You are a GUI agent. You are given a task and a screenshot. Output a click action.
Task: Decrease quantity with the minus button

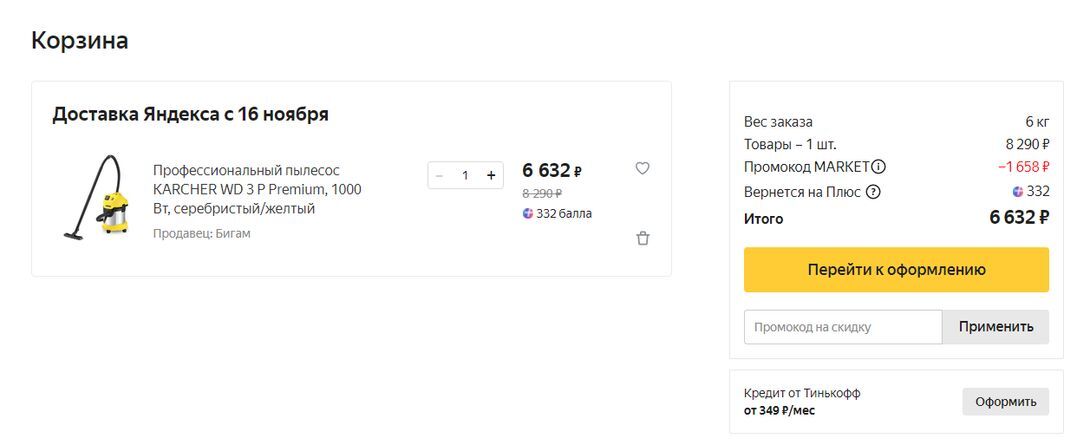(x=439, y=175)
